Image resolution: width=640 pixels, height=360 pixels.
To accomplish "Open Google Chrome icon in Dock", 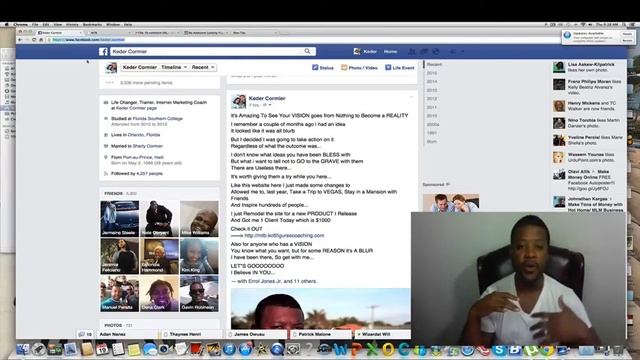I will click(x=547, y=350).
